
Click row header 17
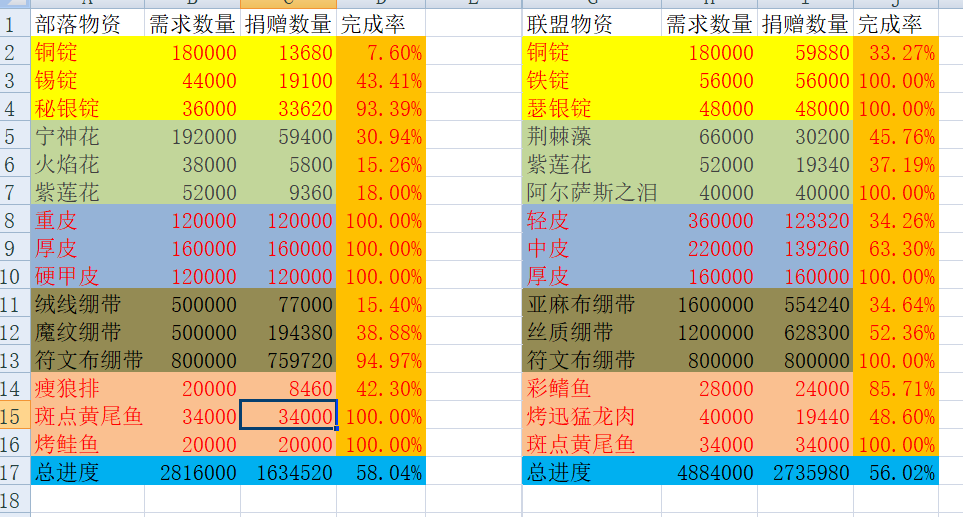click(x=14, y=472)
